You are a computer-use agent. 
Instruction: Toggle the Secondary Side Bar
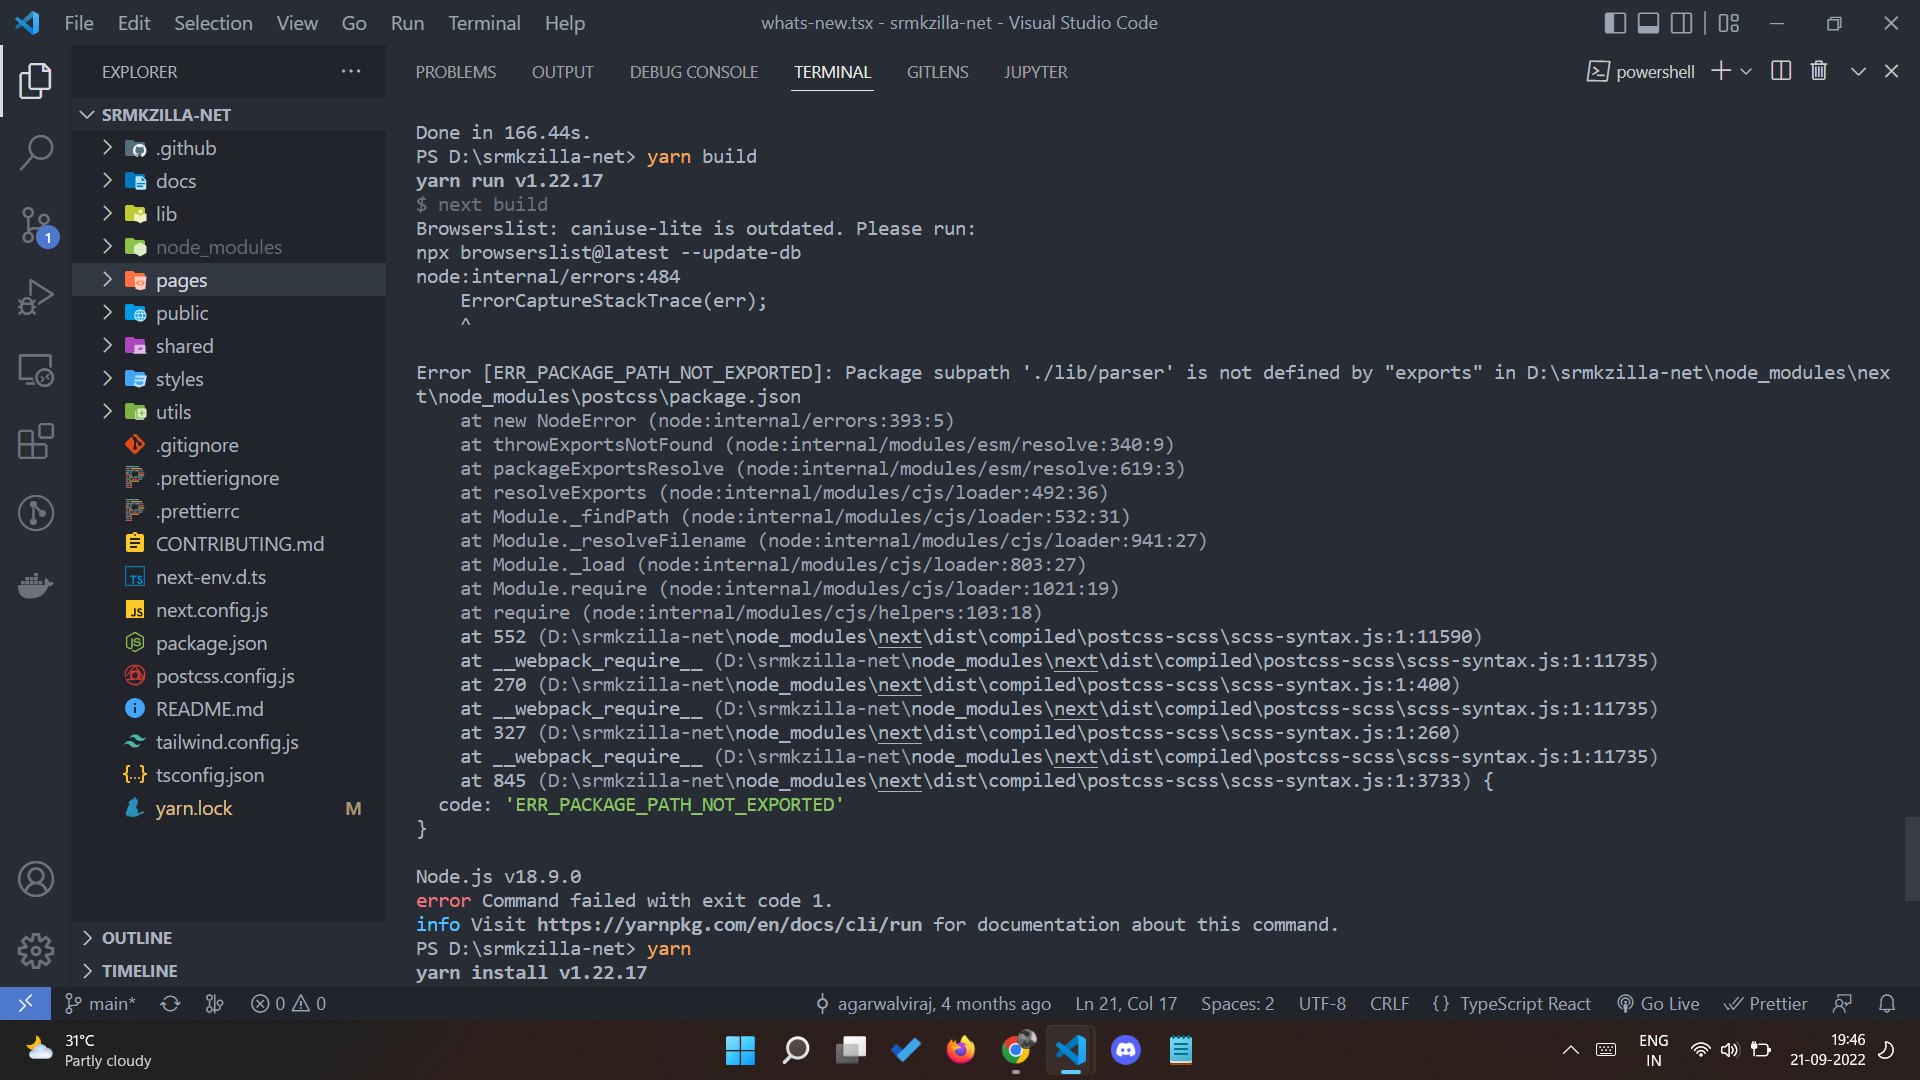pyautogui.click(x=1681, y=22)
